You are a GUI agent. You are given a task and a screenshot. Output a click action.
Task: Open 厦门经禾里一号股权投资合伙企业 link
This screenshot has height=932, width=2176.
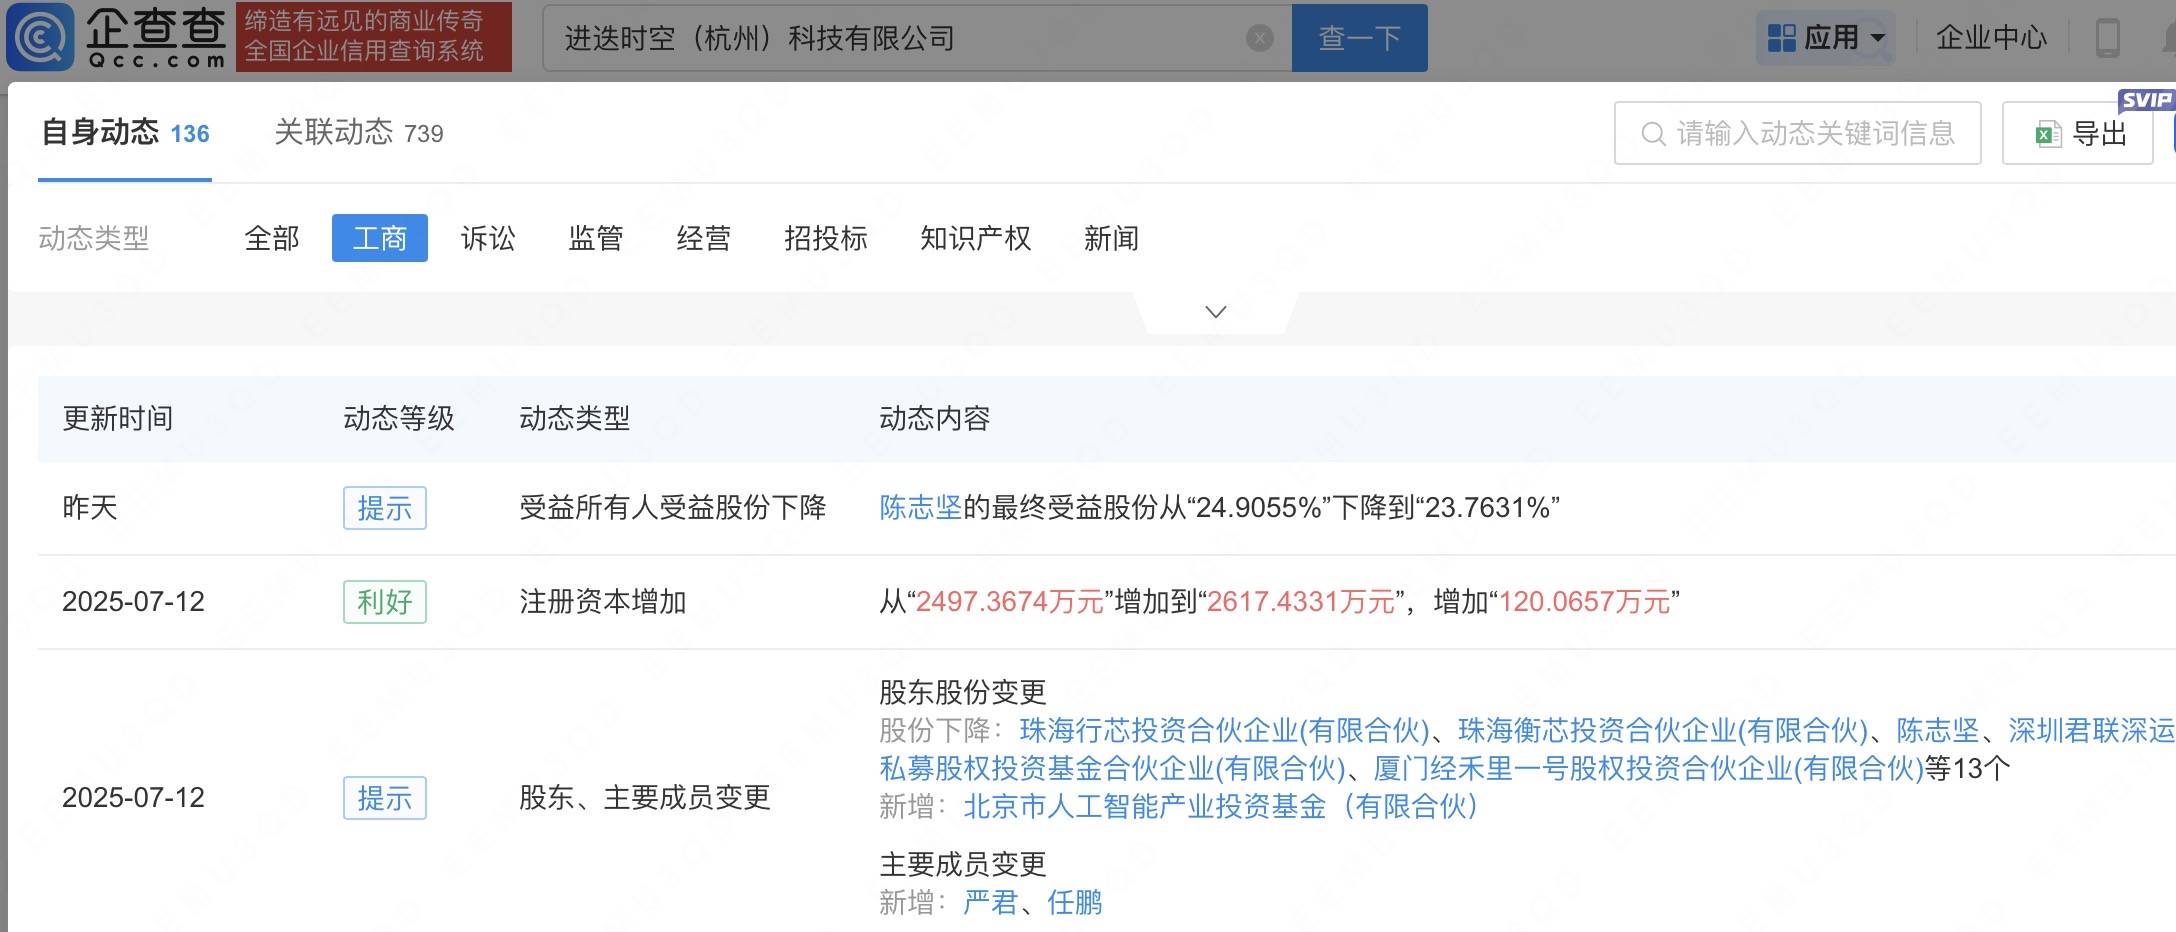(x=1649, y=769)
